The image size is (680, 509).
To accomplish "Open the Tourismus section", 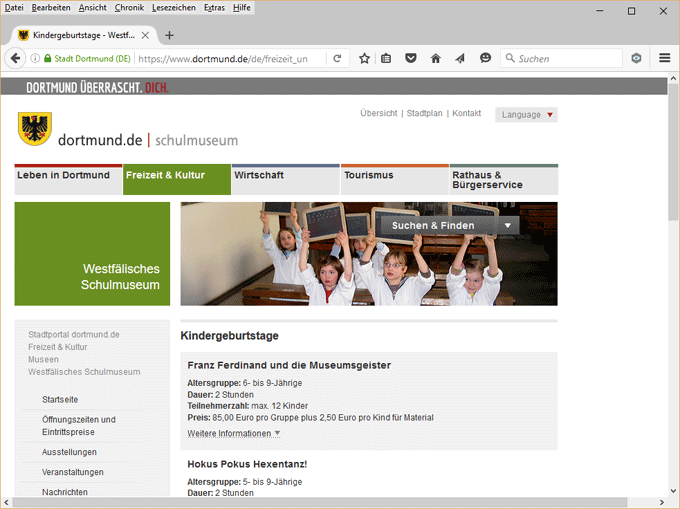I will (x=395, y=179).
